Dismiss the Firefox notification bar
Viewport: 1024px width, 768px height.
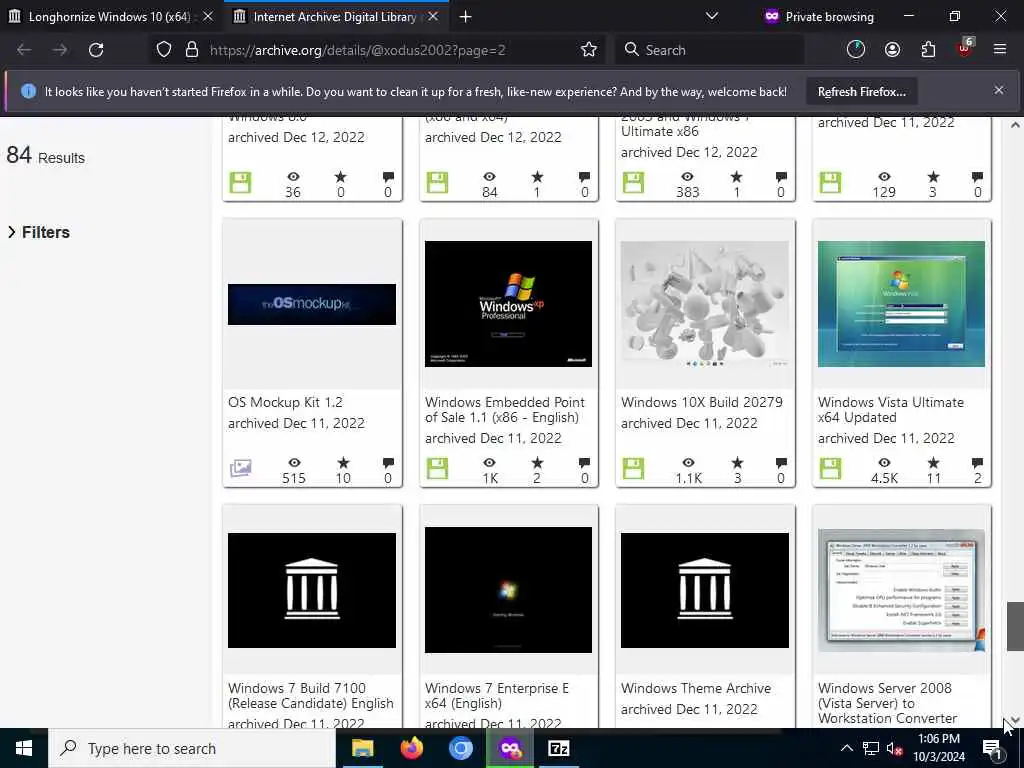[x=999, y=91]
